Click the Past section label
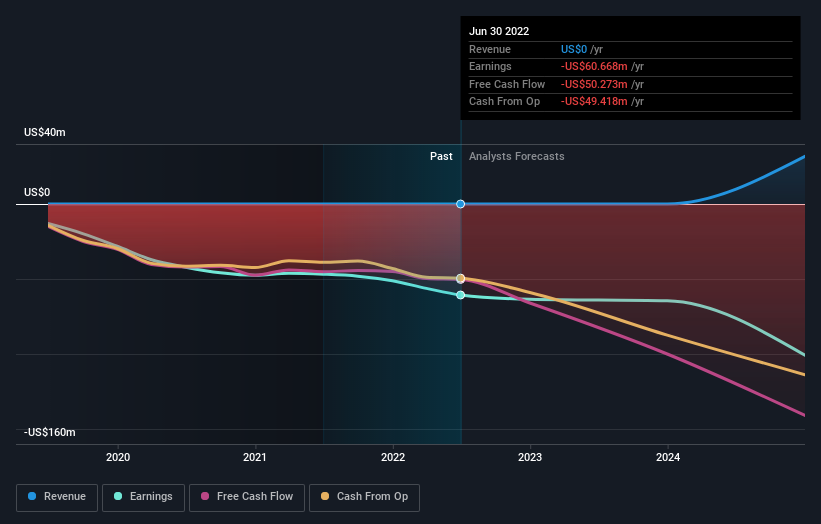This screenshot has height=524, width=821. point(441,156)
